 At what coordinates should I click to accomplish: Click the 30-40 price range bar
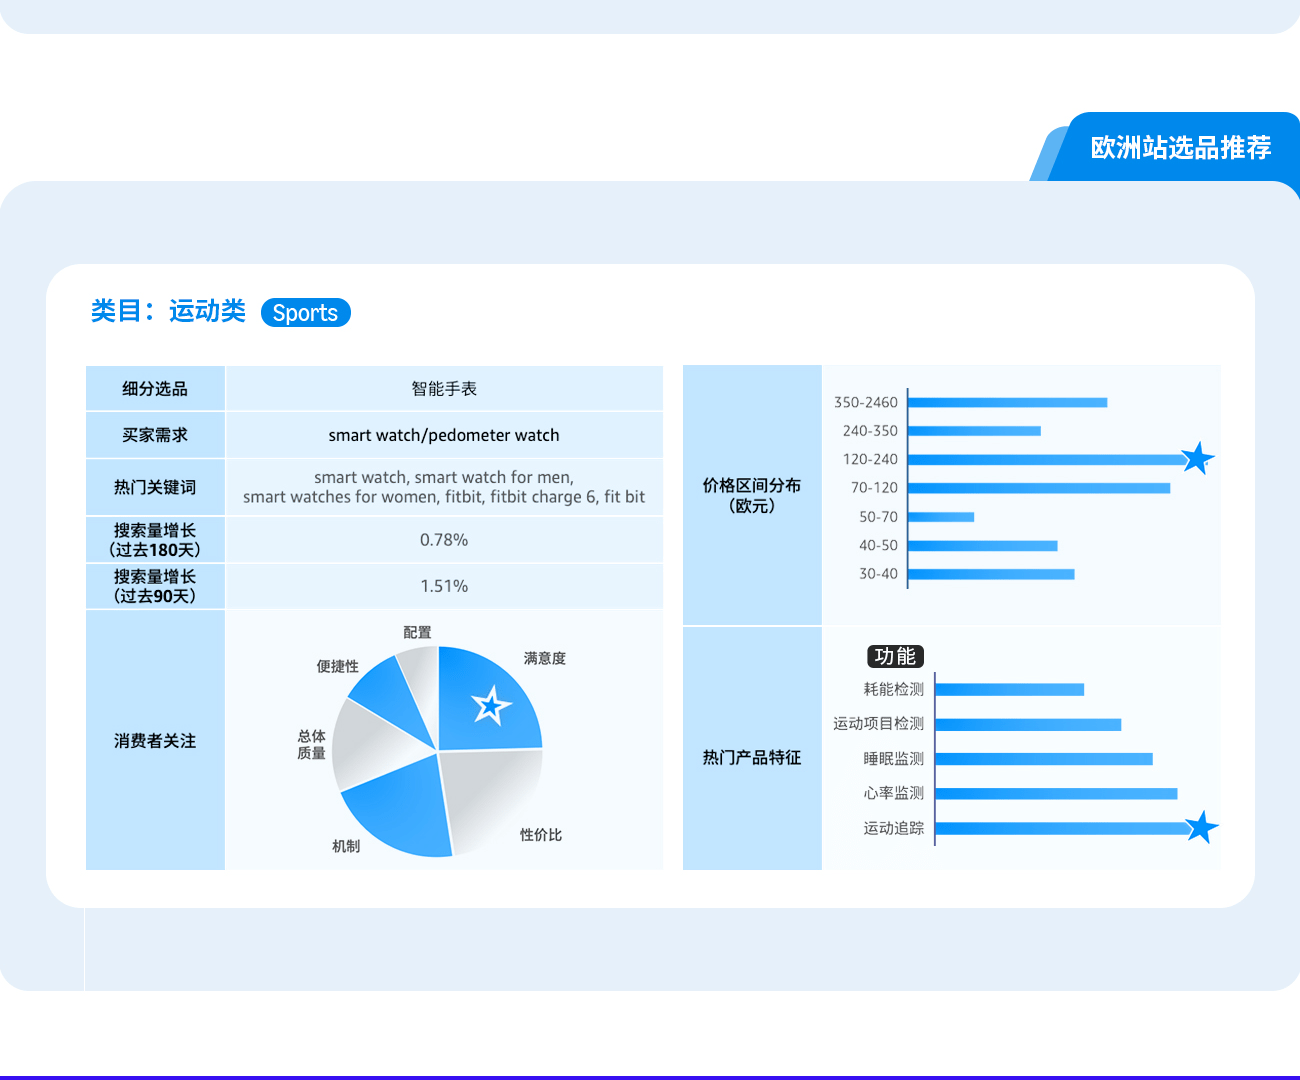tap(991, 574)
